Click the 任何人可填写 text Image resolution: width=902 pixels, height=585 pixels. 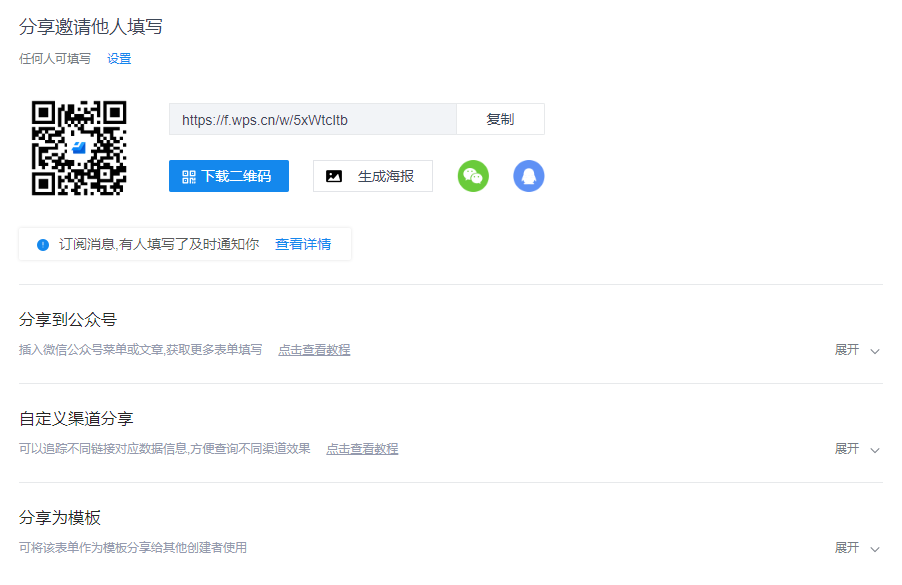pyautogui.click(x=55, y=59)
